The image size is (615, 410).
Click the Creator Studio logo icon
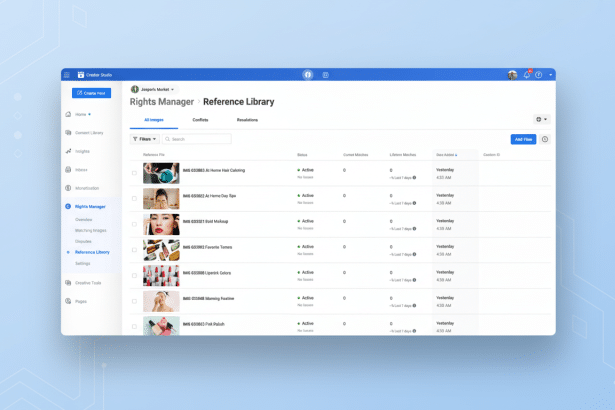[x=81, y=75]
